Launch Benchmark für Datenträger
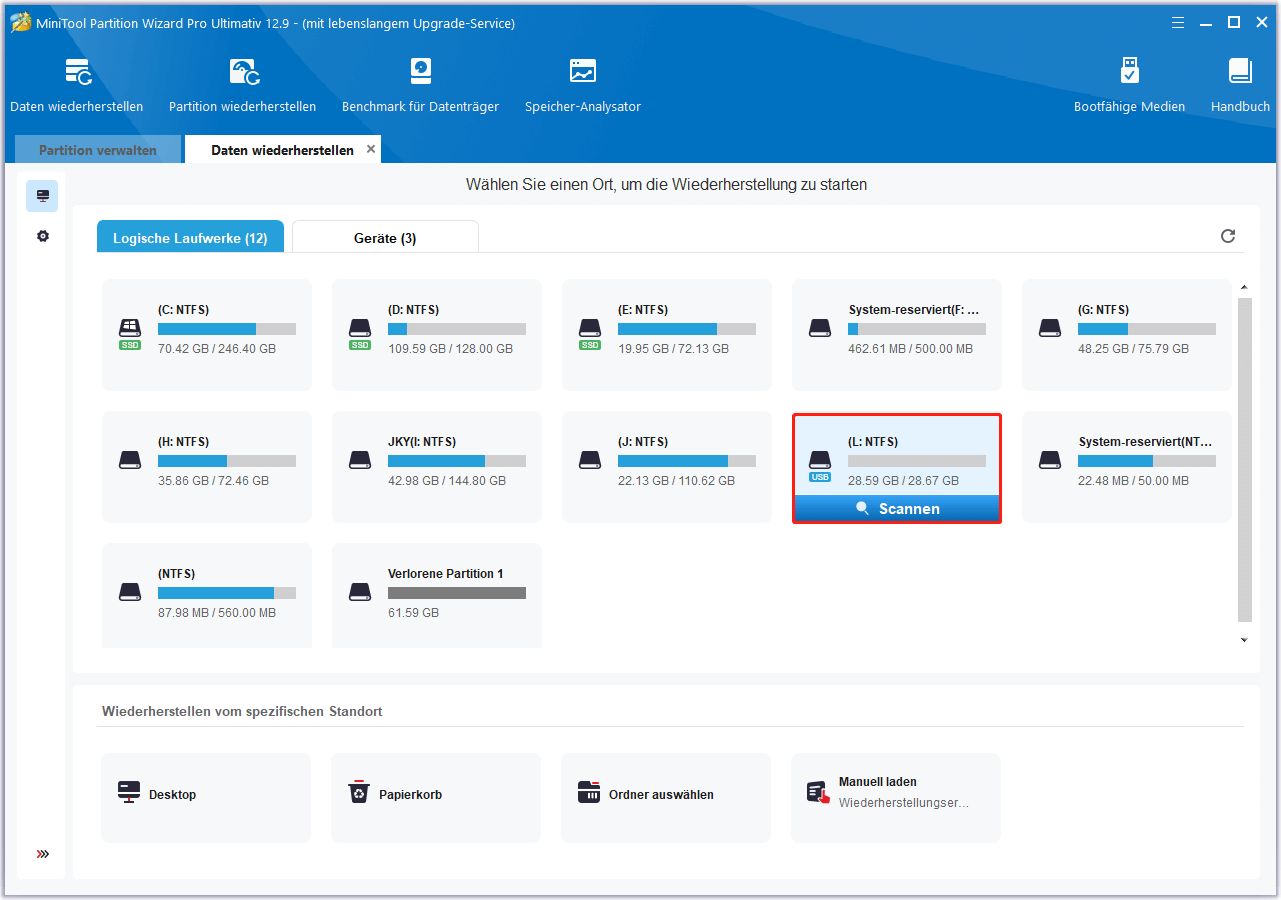The image size is (1281, 900). click(421, 71)
